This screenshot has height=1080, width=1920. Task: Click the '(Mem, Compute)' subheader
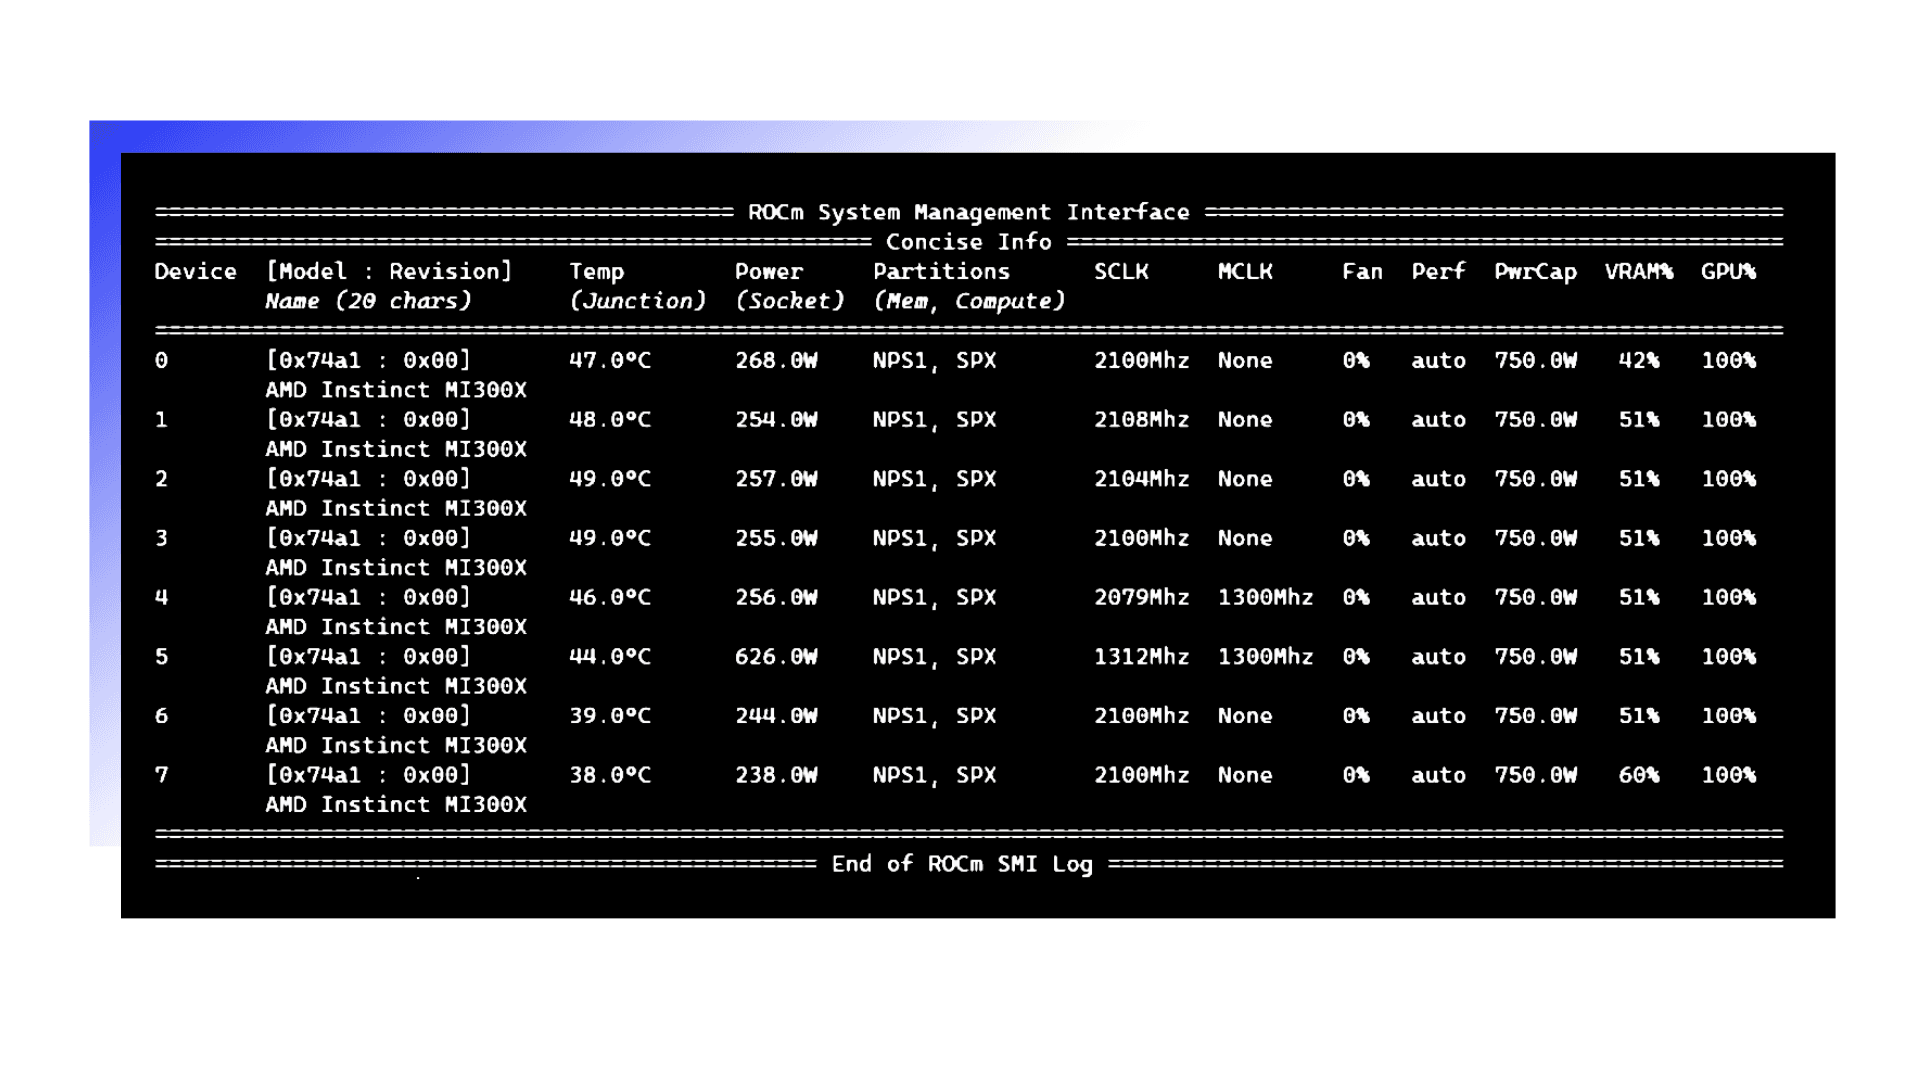point(969,301)
